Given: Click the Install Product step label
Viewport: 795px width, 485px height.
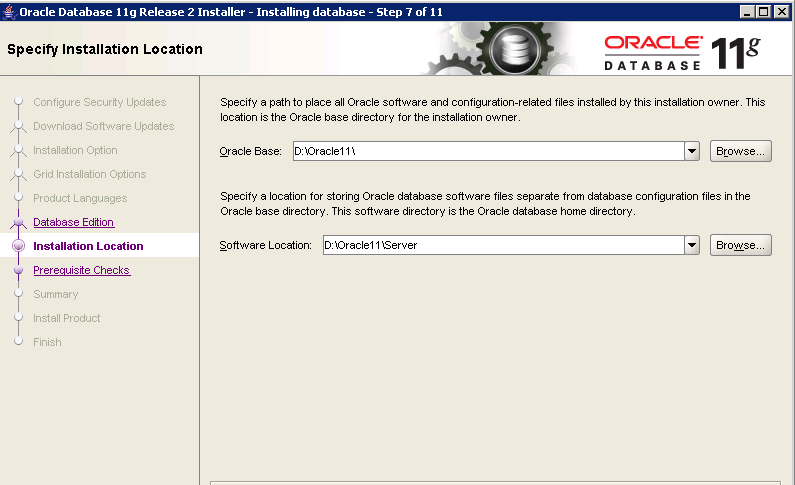Looking at the screenshot, I should (x=66, y=318).
